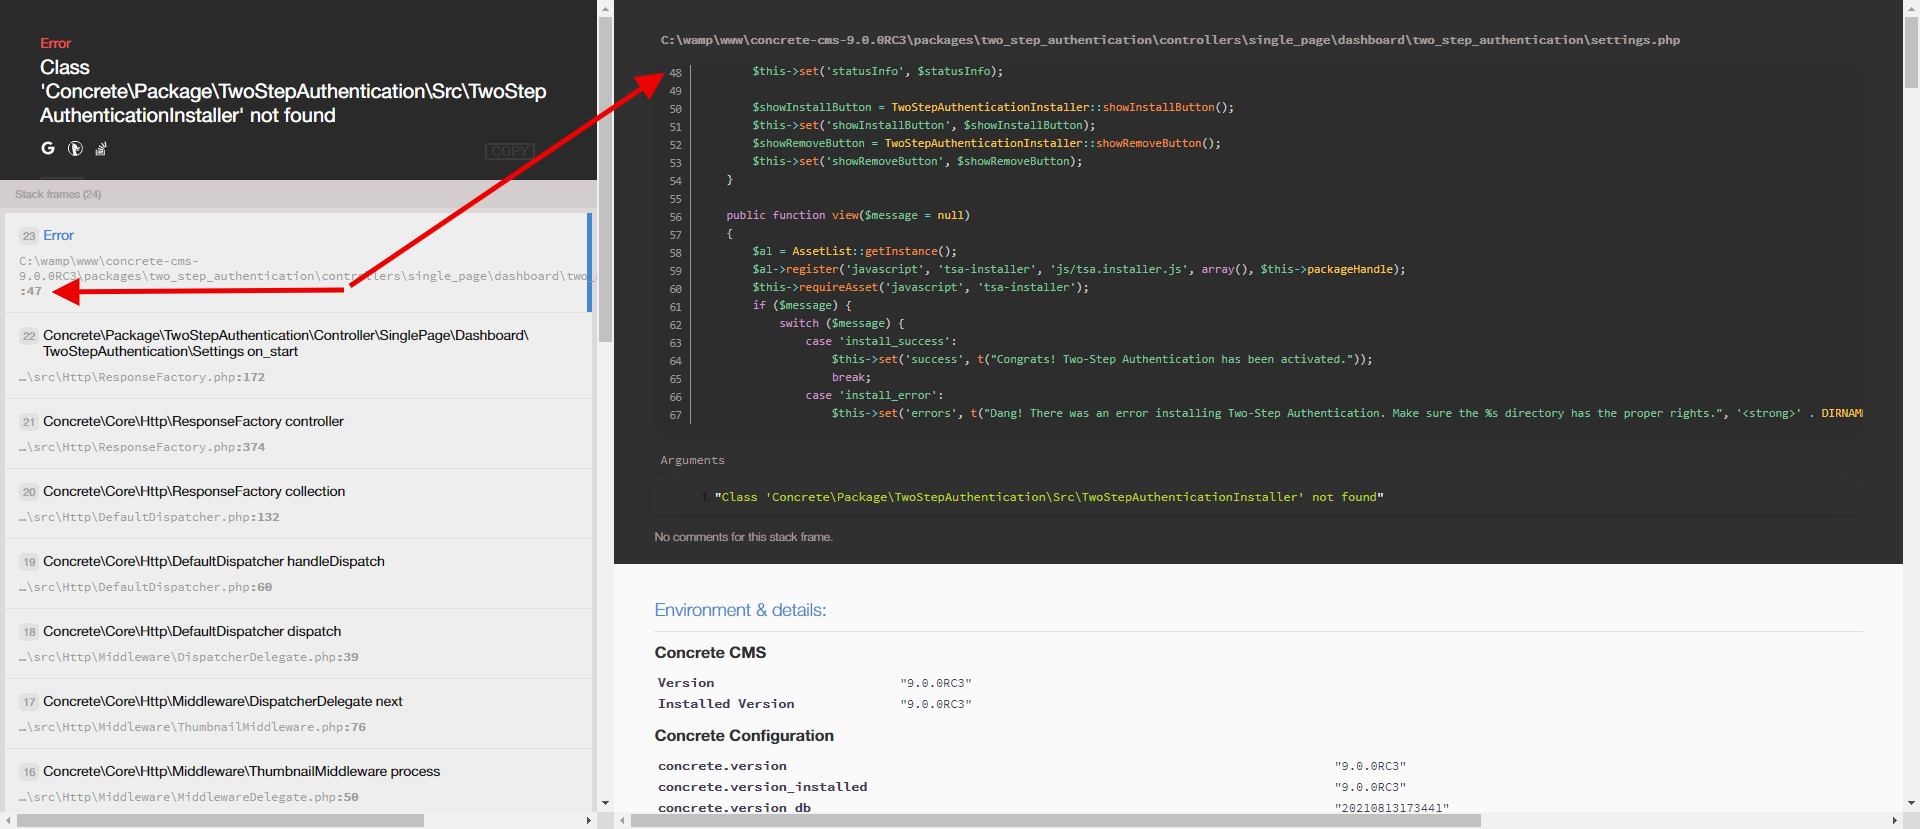Select frame 21 ResponseFactory controller
1920x829 pixels.
[x=298, y=434]
